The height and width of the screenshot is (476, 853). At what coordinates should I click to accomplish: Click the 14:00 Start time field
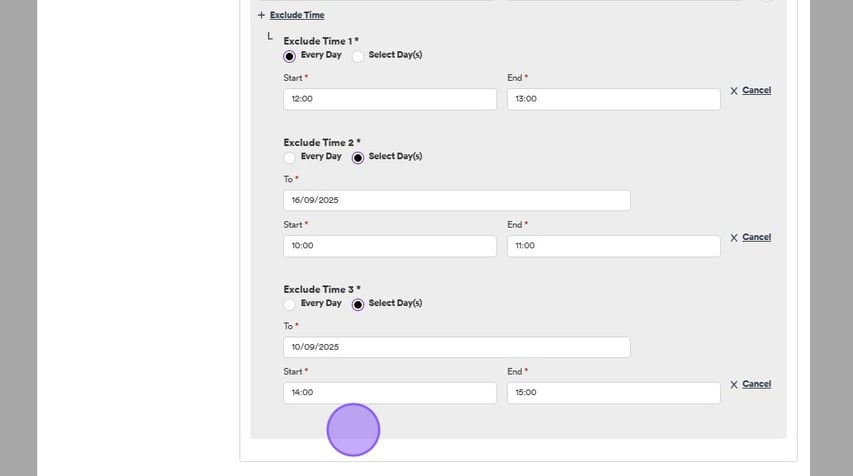point(389,393)
